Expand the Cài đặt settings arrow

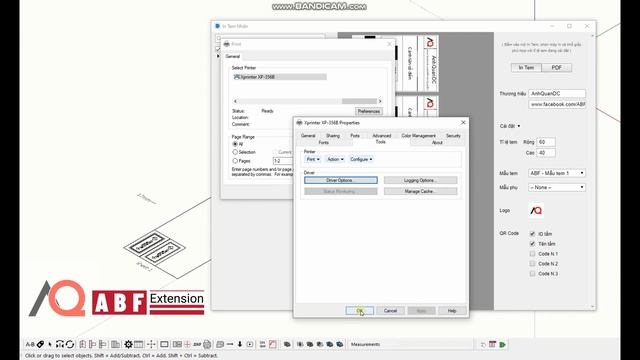pyautogui.click(x=519, y=126)
